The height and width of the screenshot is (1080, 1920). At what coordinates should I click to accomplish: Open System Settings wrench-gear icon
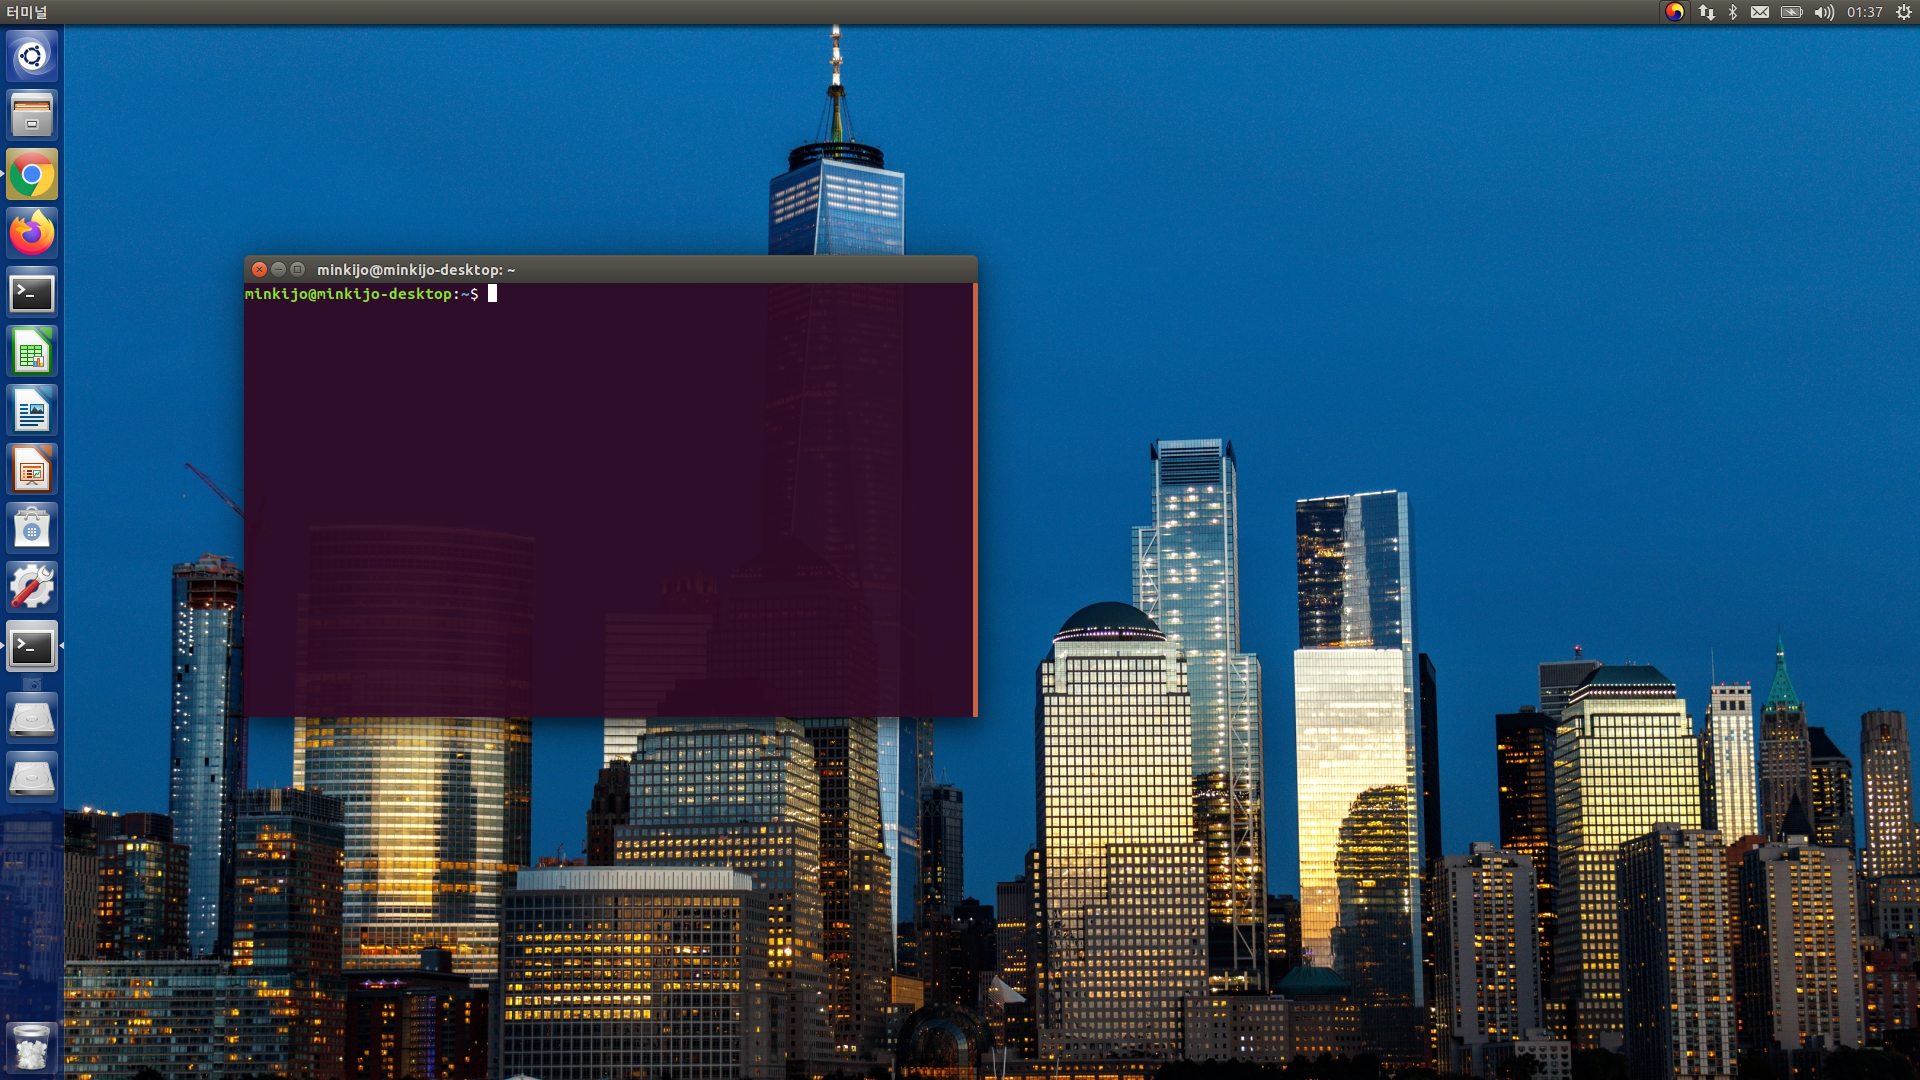coord(32,588)
